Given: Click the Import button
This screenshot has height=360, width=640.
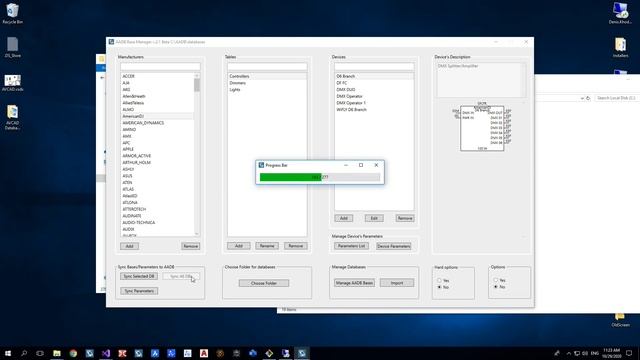Looking at the screenshot, I should (397, 283).
